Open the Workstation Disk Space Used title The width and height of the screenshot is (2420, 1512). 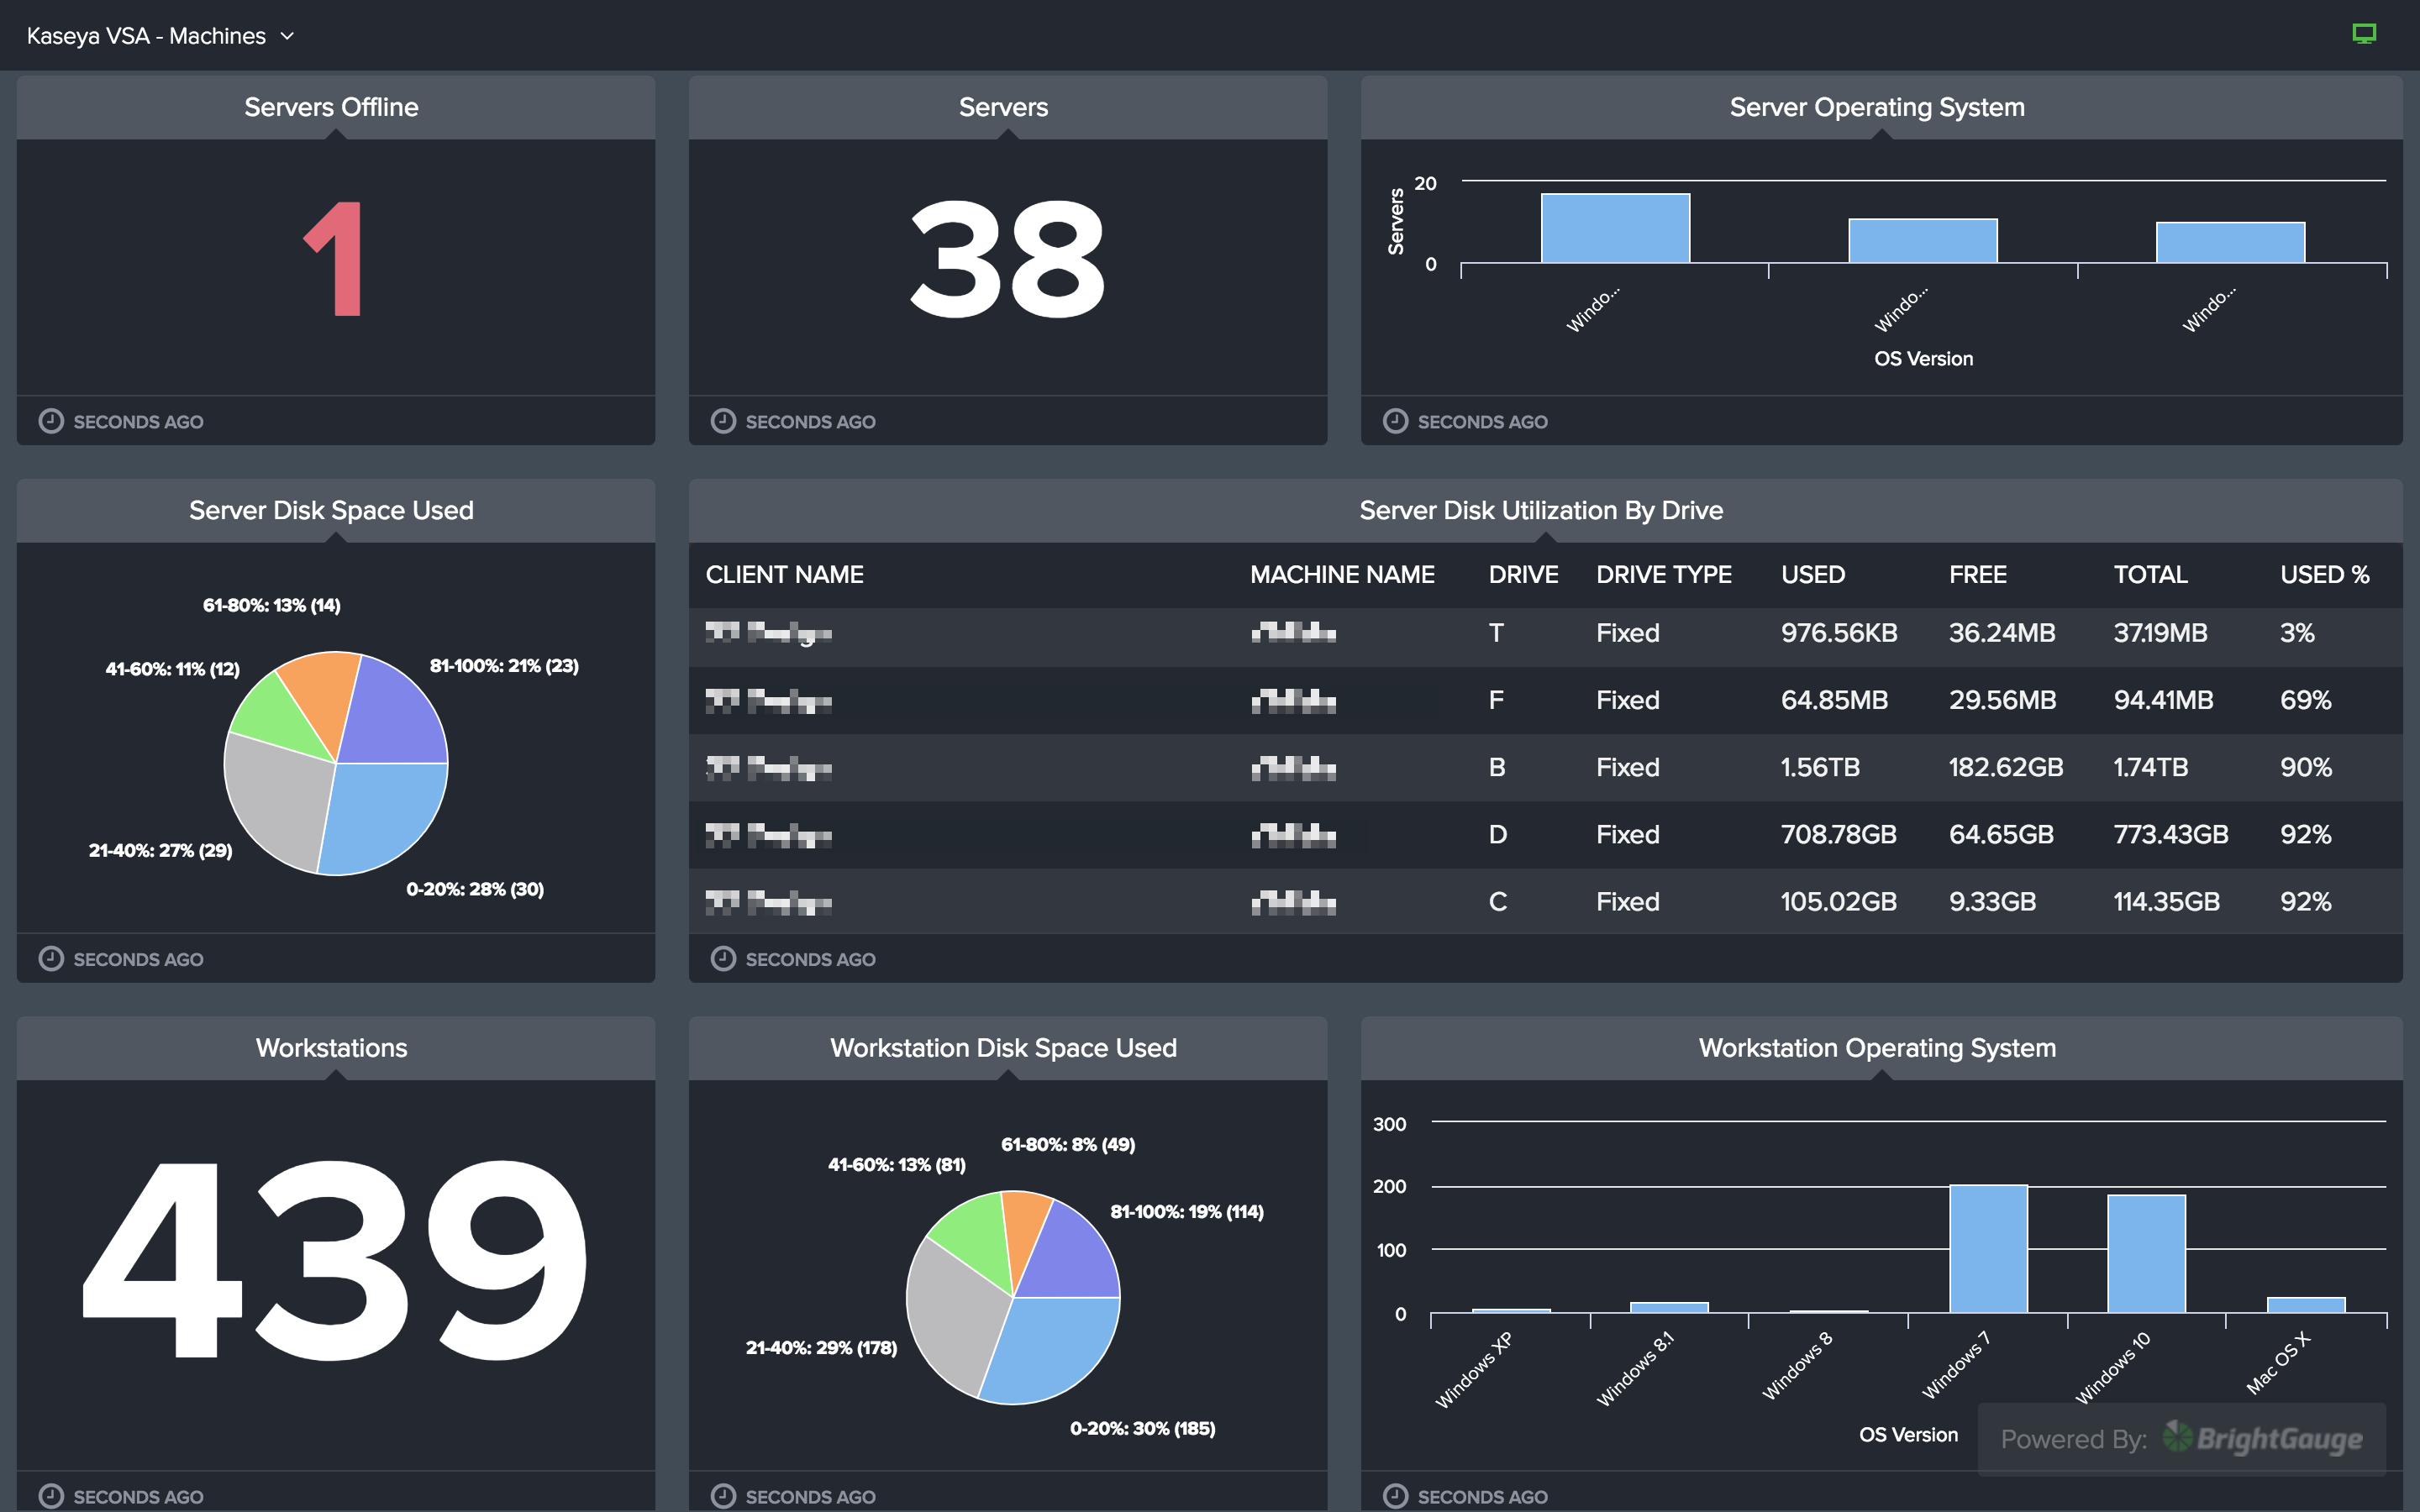(1003, 1047)
